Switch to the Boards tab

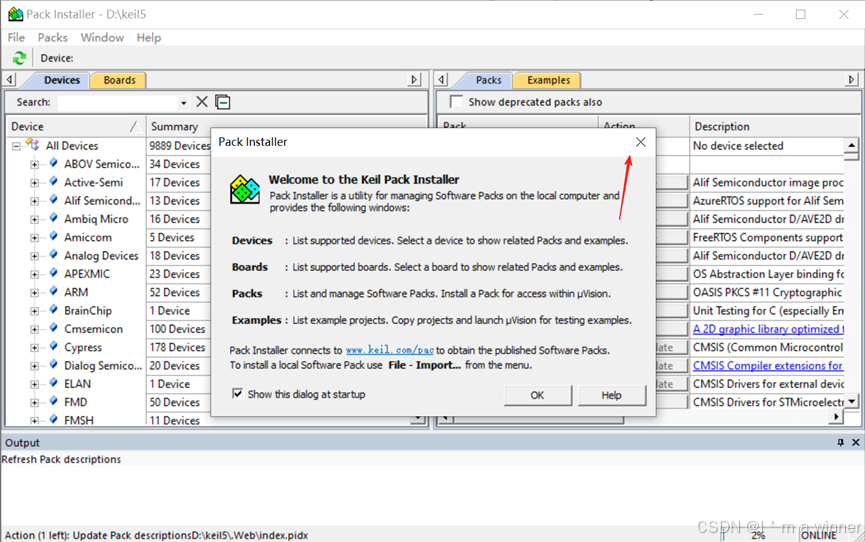click(119, 80)
